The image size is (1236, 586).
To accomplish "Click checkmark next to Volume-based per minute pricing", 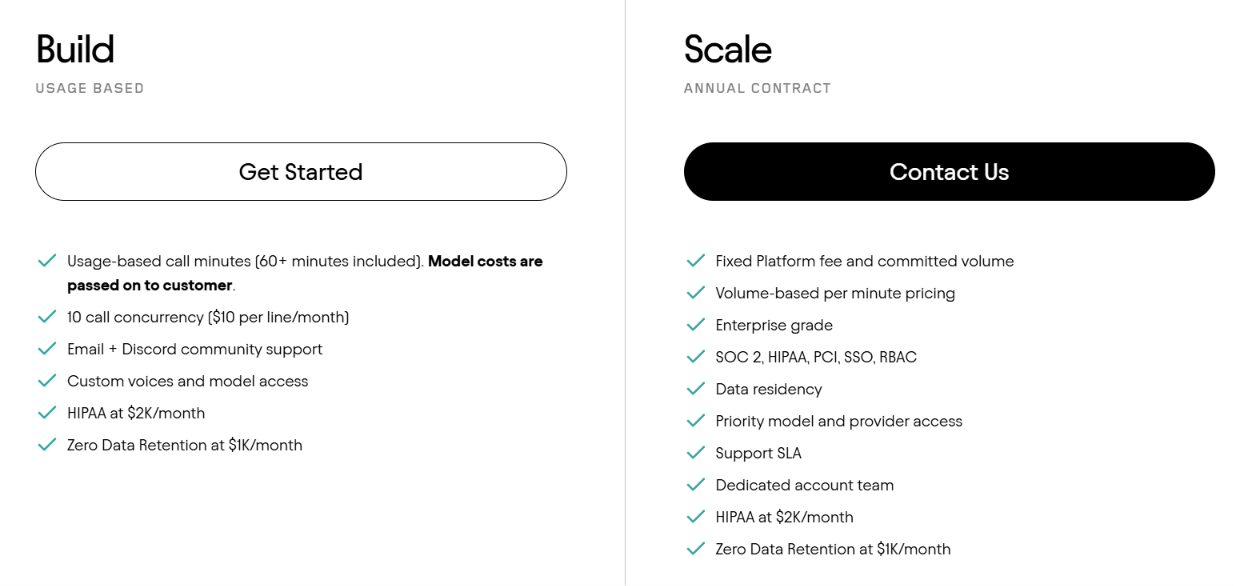I will 696,293.
